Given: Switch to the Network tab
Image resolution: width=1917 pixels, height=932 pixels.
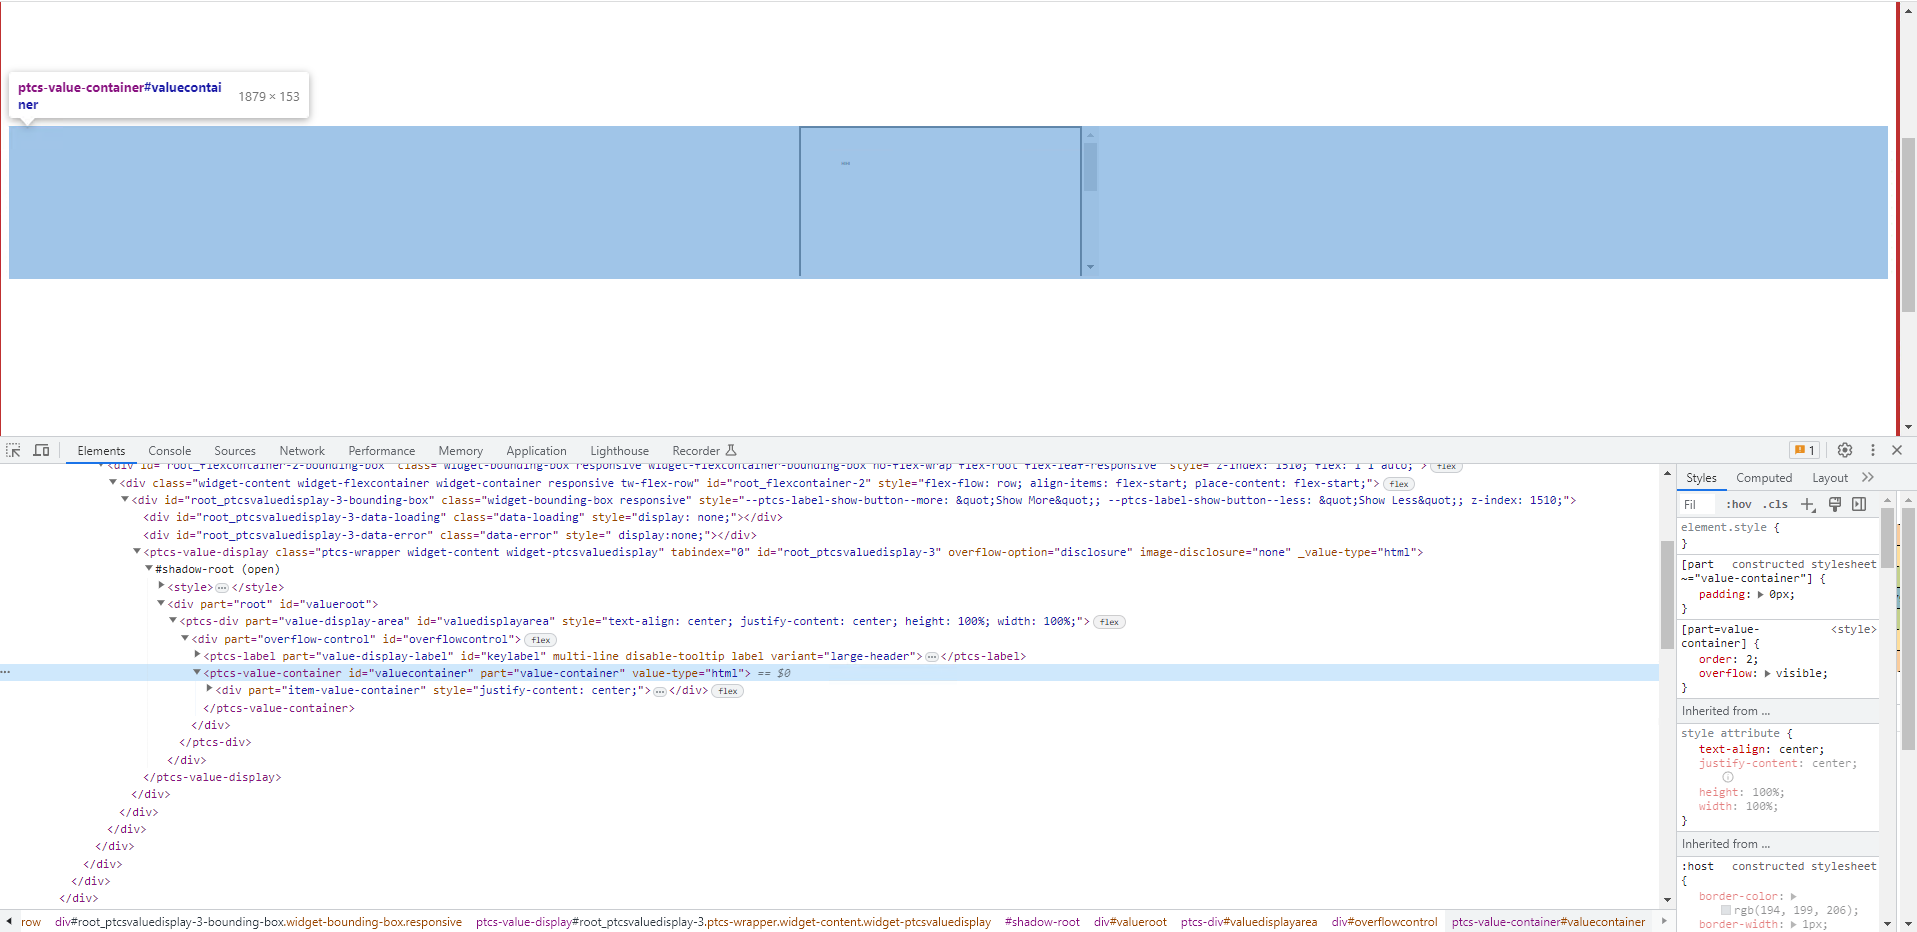Looking at the screenshot, I should (301, 450).
